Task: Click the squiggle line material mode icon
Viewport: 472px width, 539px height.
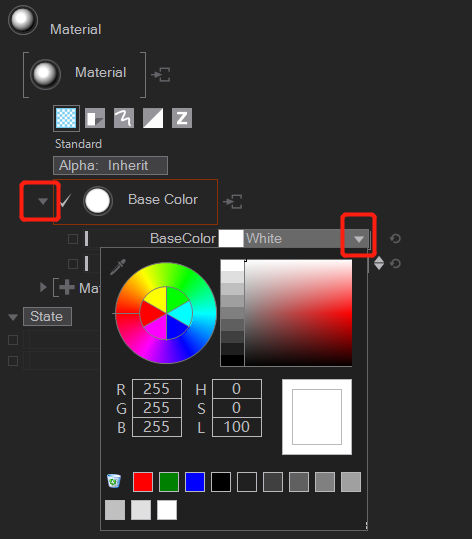Action: coord(124,118)
